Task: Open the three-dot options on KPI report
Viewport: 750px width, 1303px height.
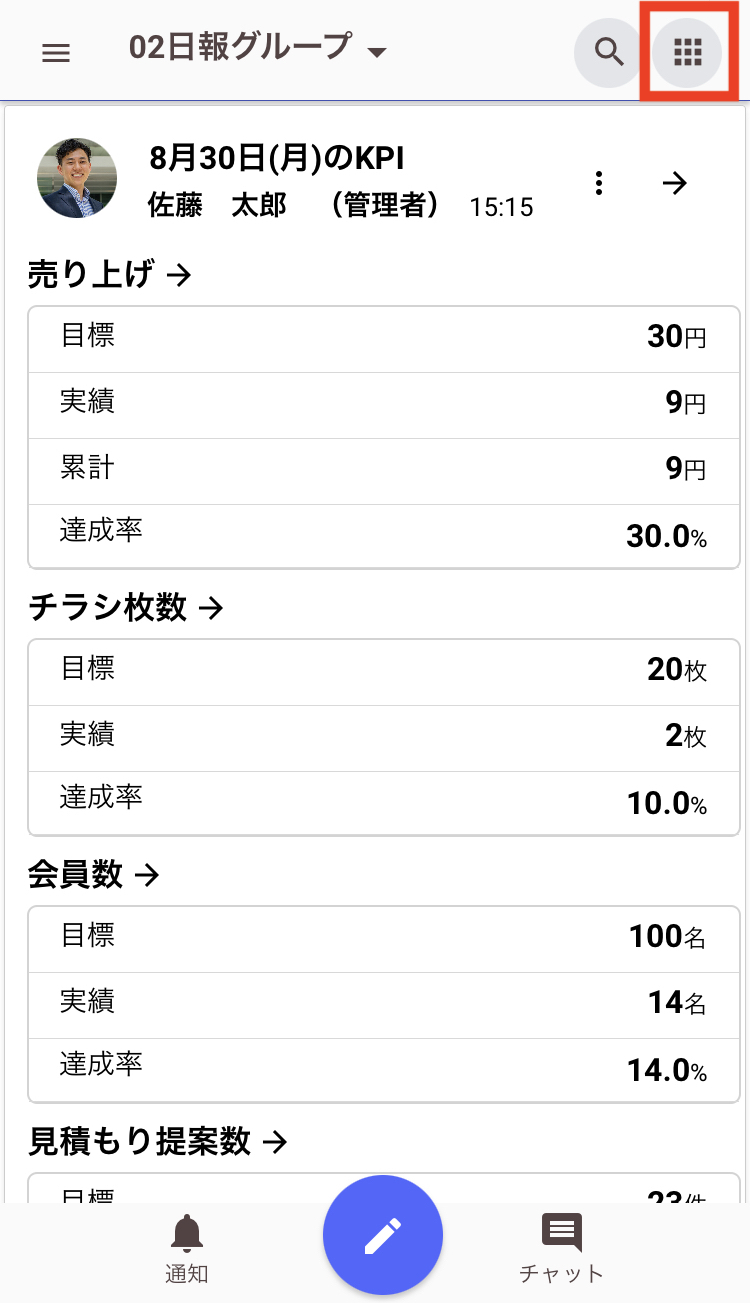Action: click(598, 183)
